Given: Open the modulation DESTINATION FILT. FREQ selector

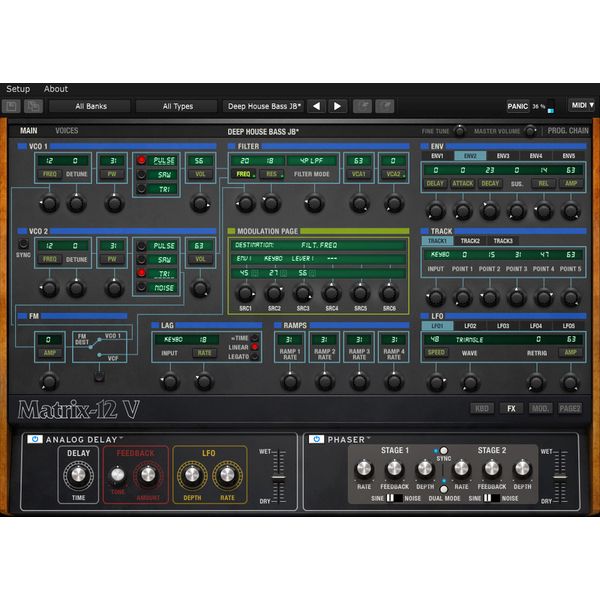Looking at the screenshot, I should point(318,245).
